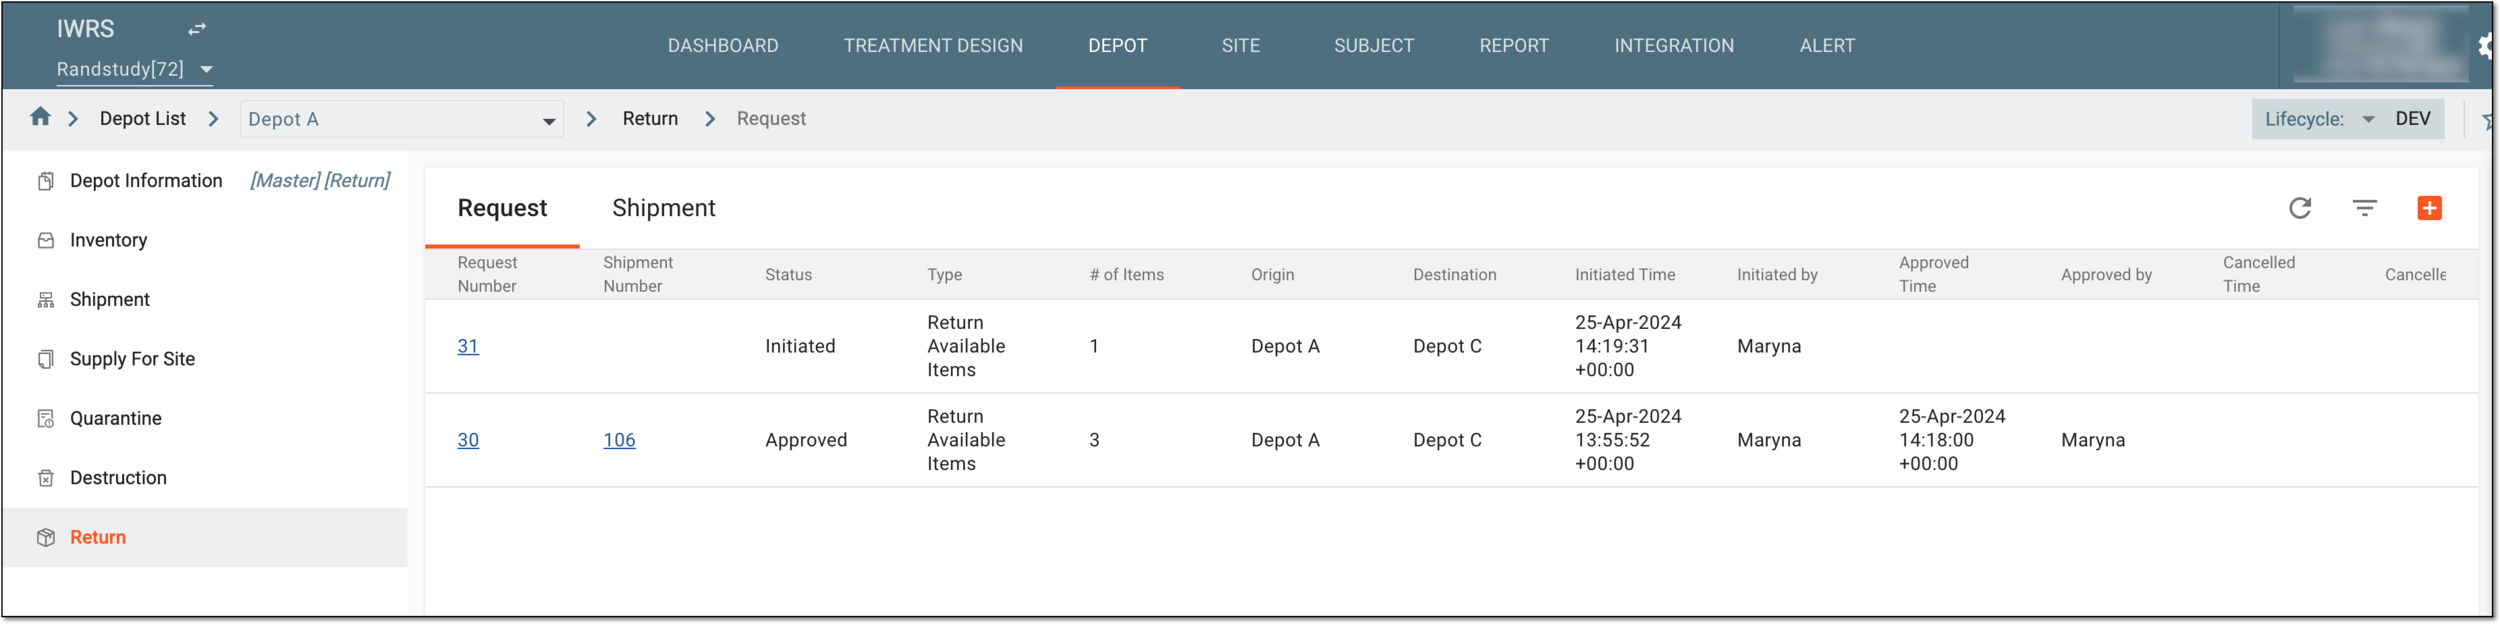Screen dimensions: 2500x624
Task: Open Shipment in the left sidebar
Action: coord(109,299)
